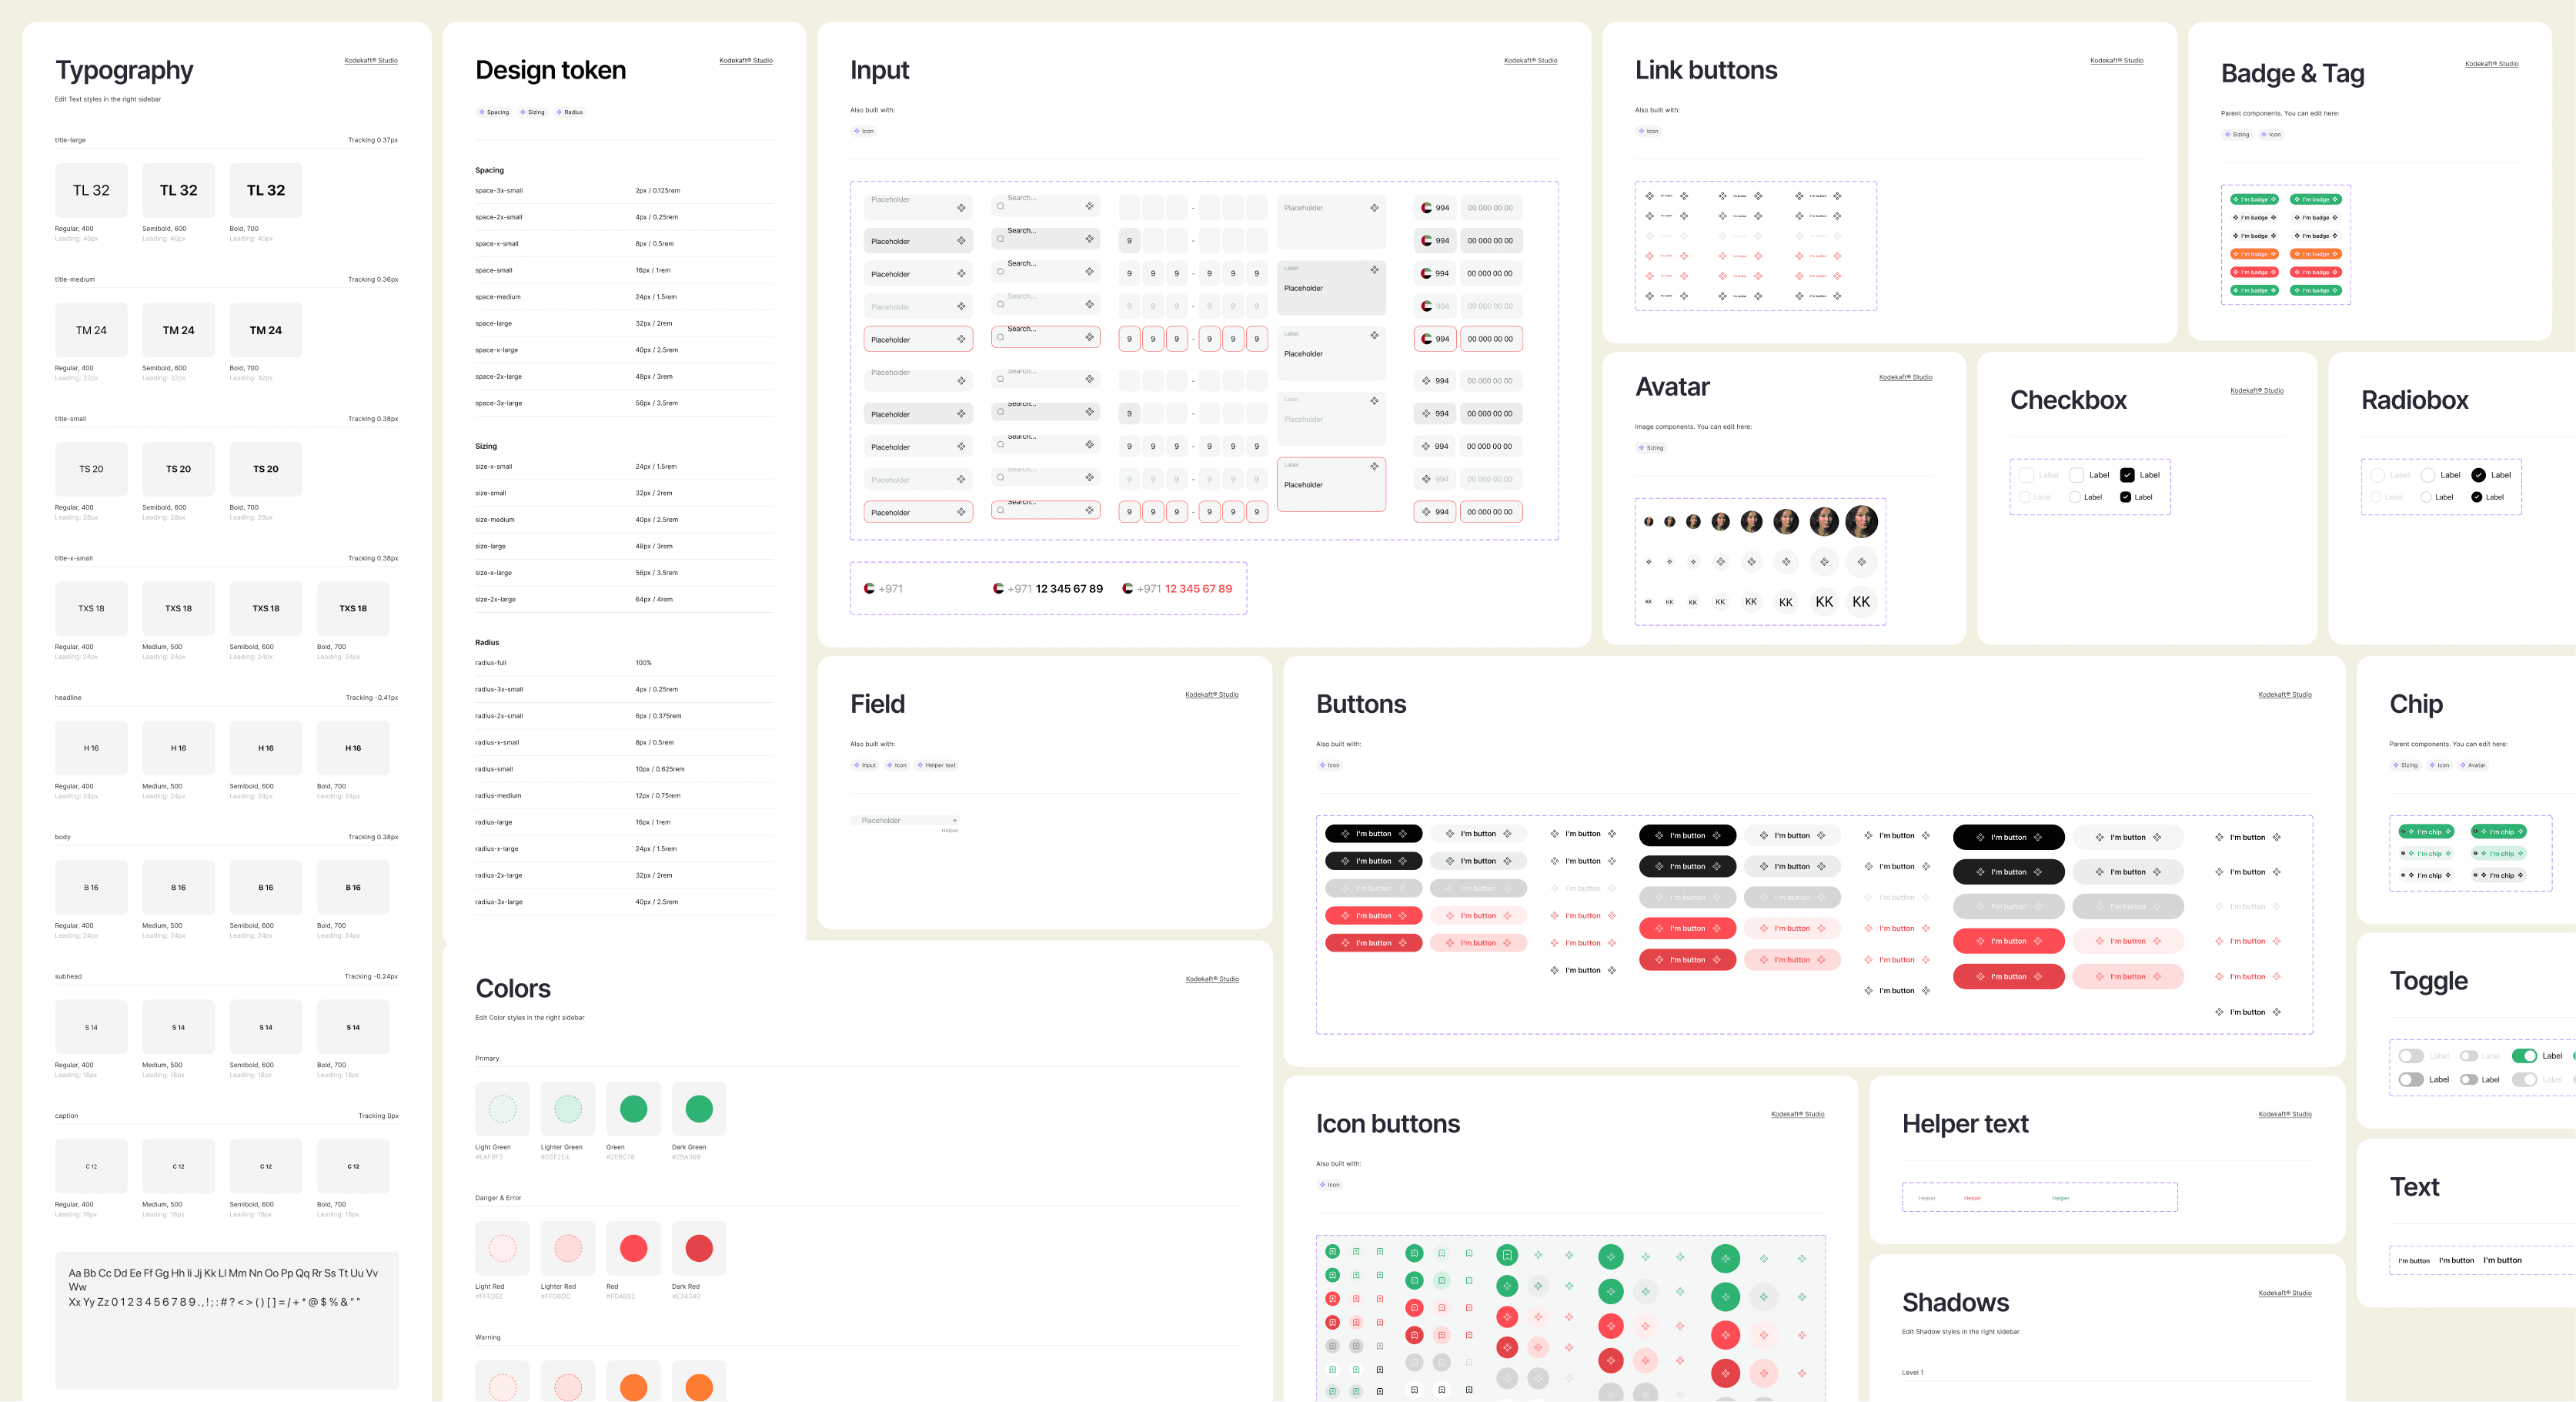Click the largest gray placeholder-icon avatar

(1861, 562)
